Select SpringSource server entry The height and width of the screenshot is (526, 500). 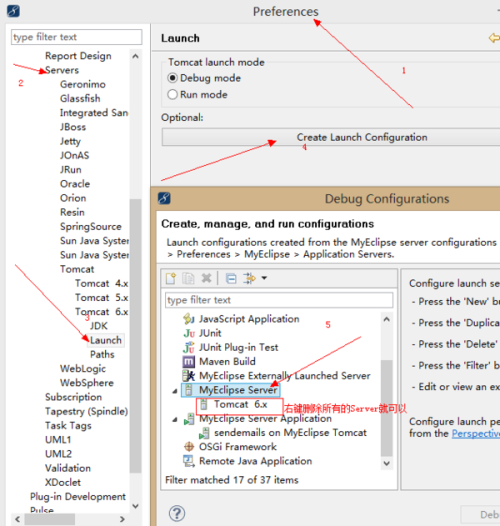click(x=91, y=227)
